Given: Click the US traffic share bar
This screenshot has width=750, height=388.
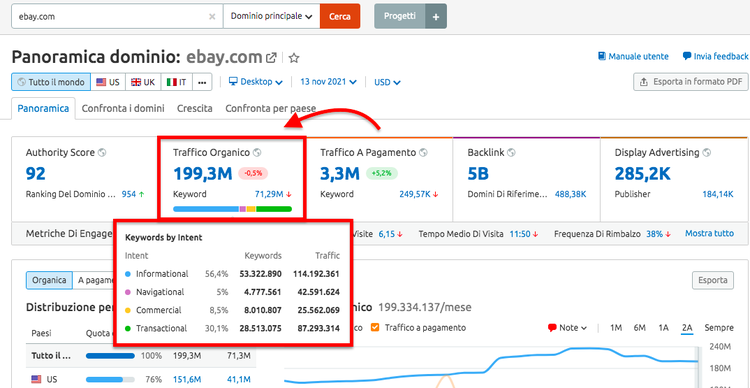Looking at the screenshot, I should [x=110, y=379].
